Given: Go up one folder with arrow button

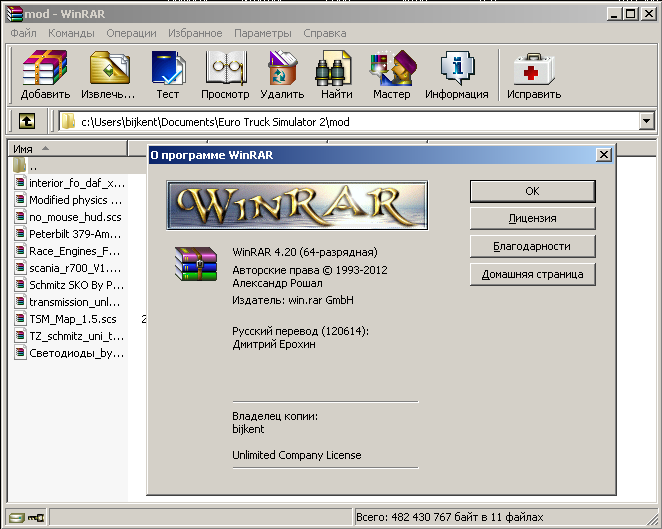Looking at the screenshot, I should click(x=27, y=122).
